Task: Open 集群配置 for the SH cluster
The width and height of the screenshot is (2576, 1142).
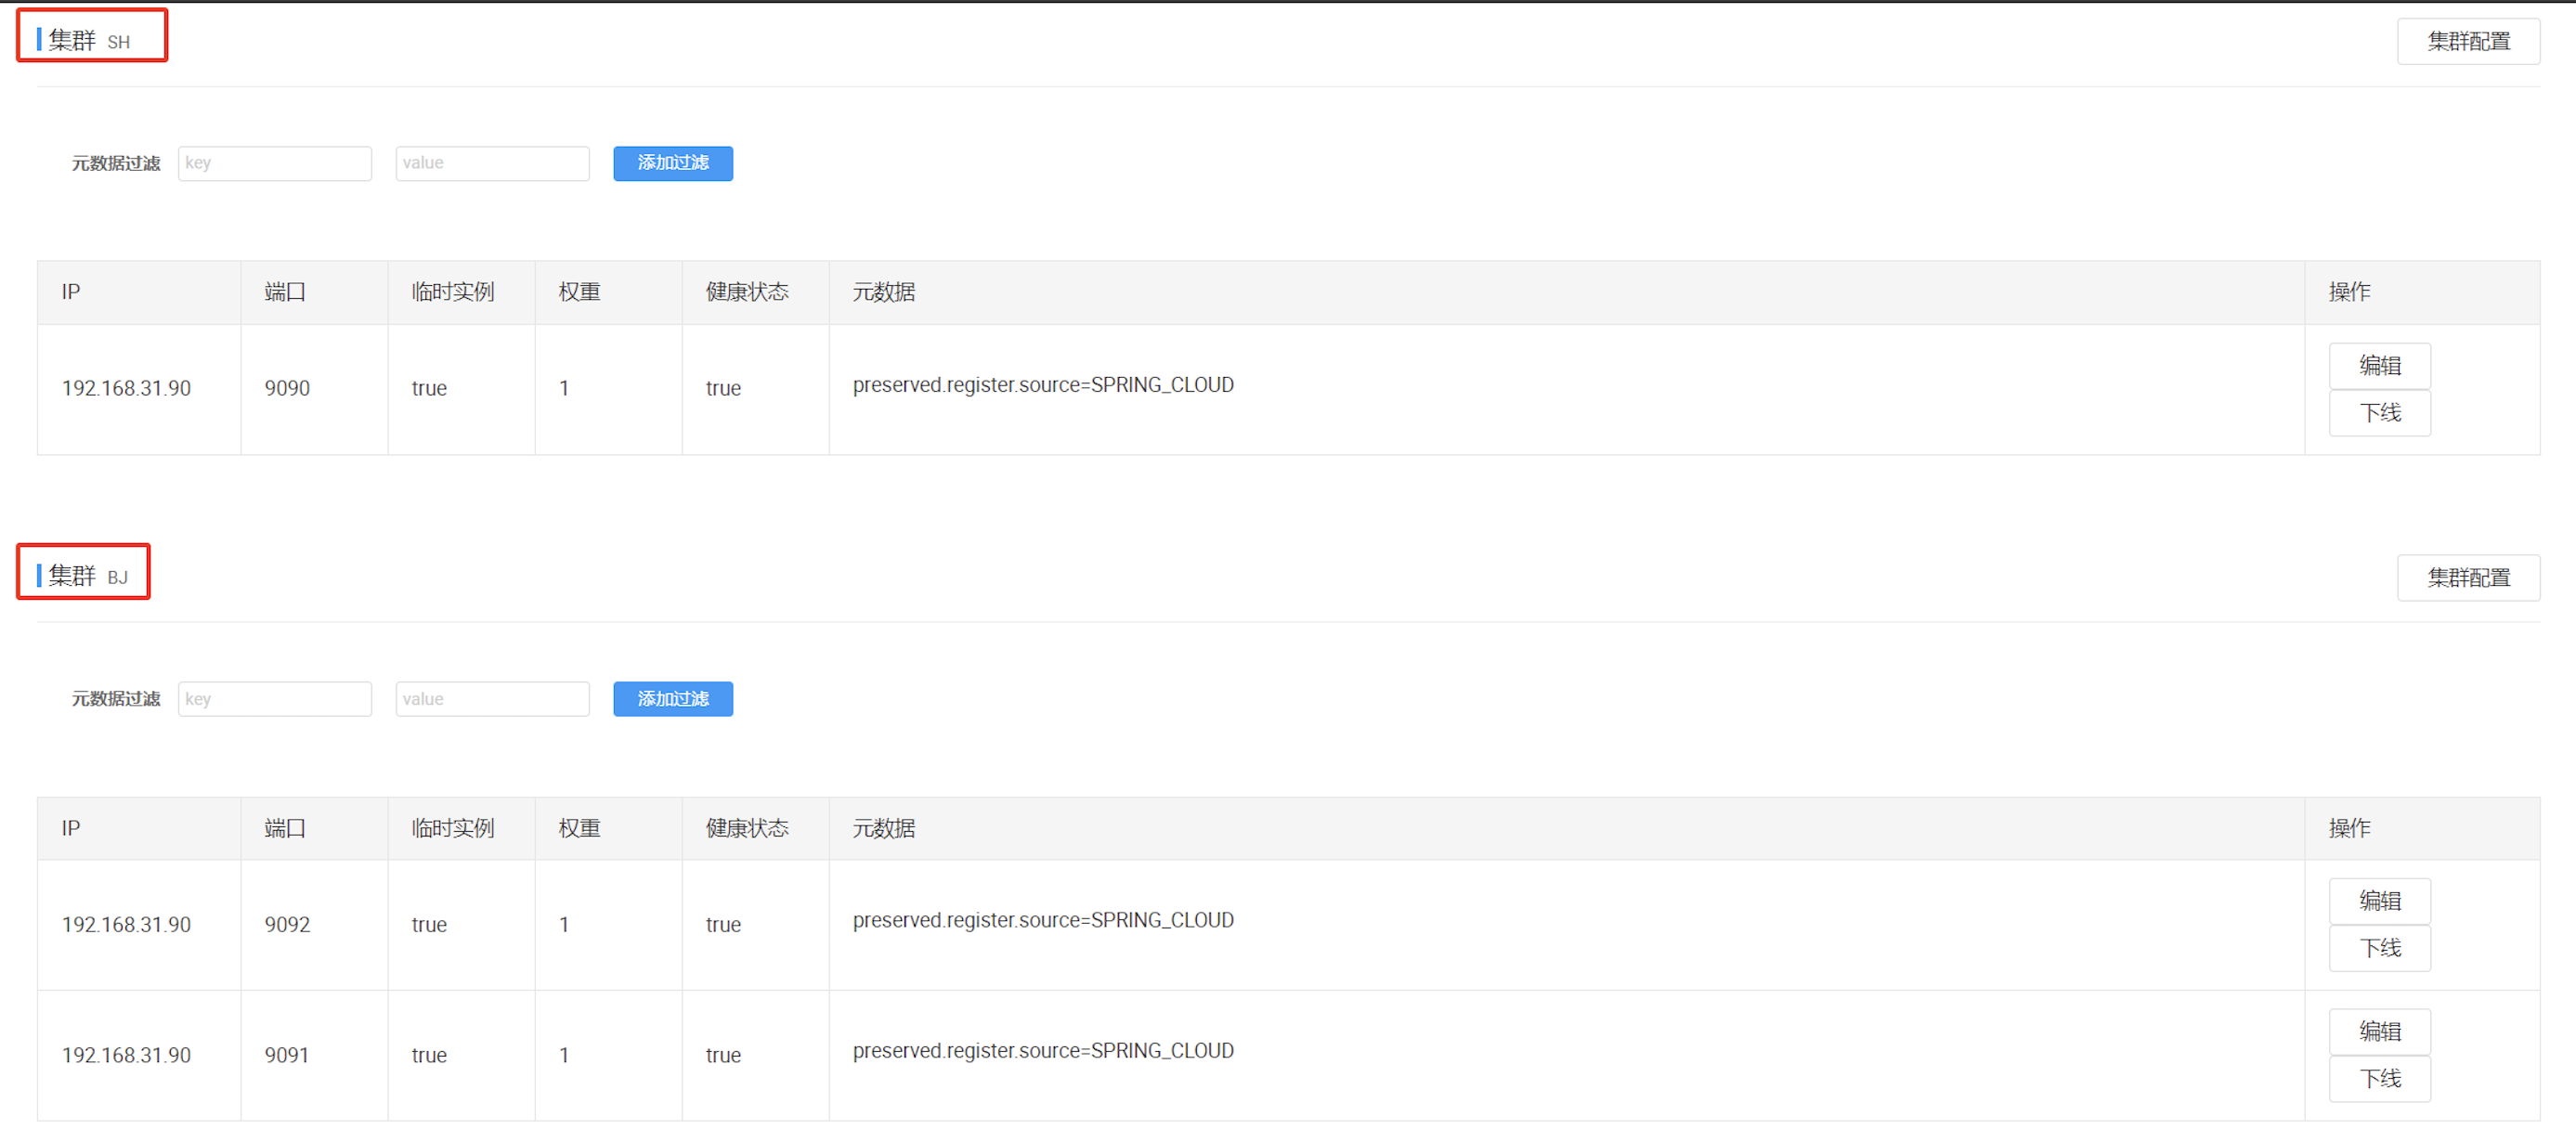Action: [2468, 41]
